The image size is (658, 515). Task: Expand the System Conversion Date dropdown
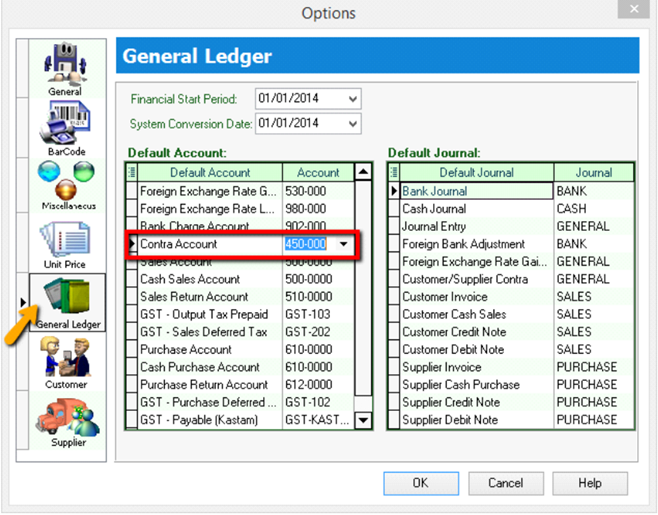tap(351, 123)
